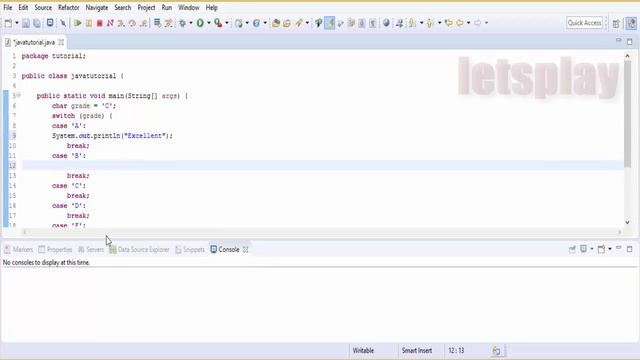
Task: Open the Project menu
Action: (146, 8)
